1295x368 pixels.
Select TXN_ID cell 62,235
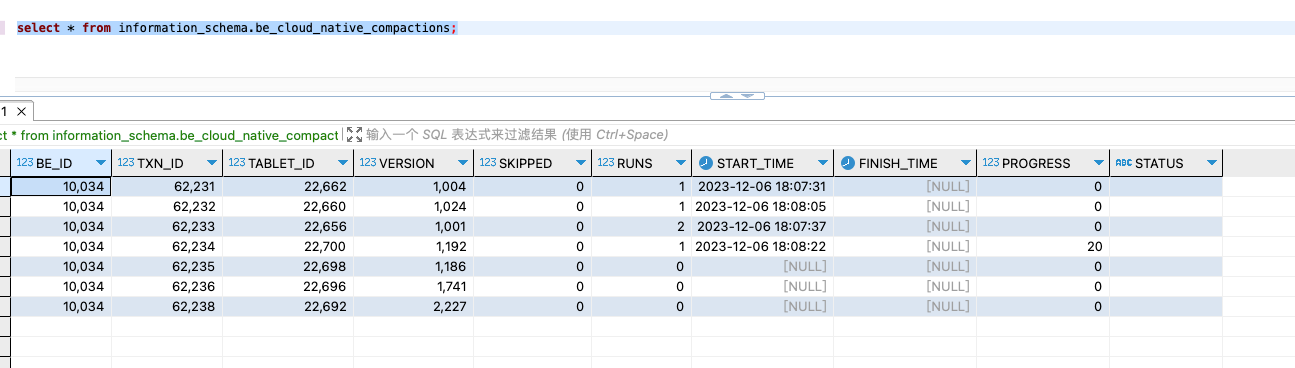166,266
